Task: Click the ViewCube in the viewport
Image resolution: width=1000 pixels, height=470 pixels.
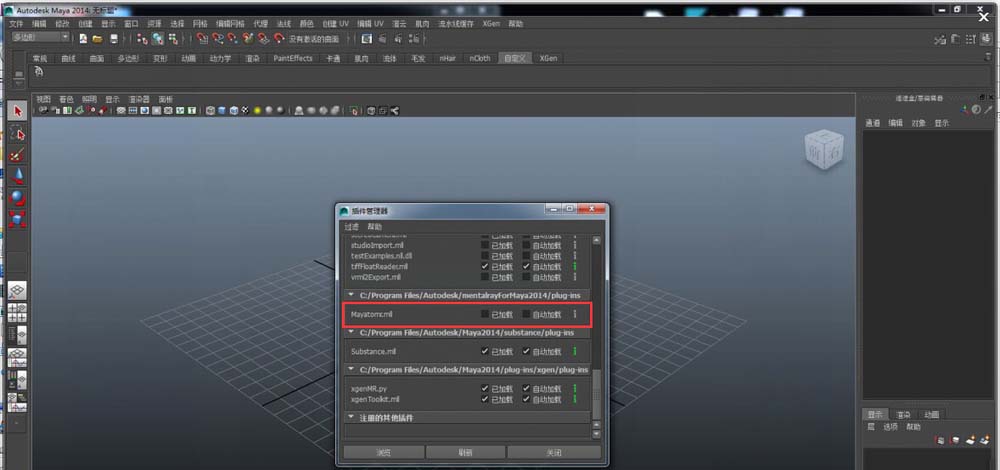Action: pyautogui.click(x=823, y=150)
